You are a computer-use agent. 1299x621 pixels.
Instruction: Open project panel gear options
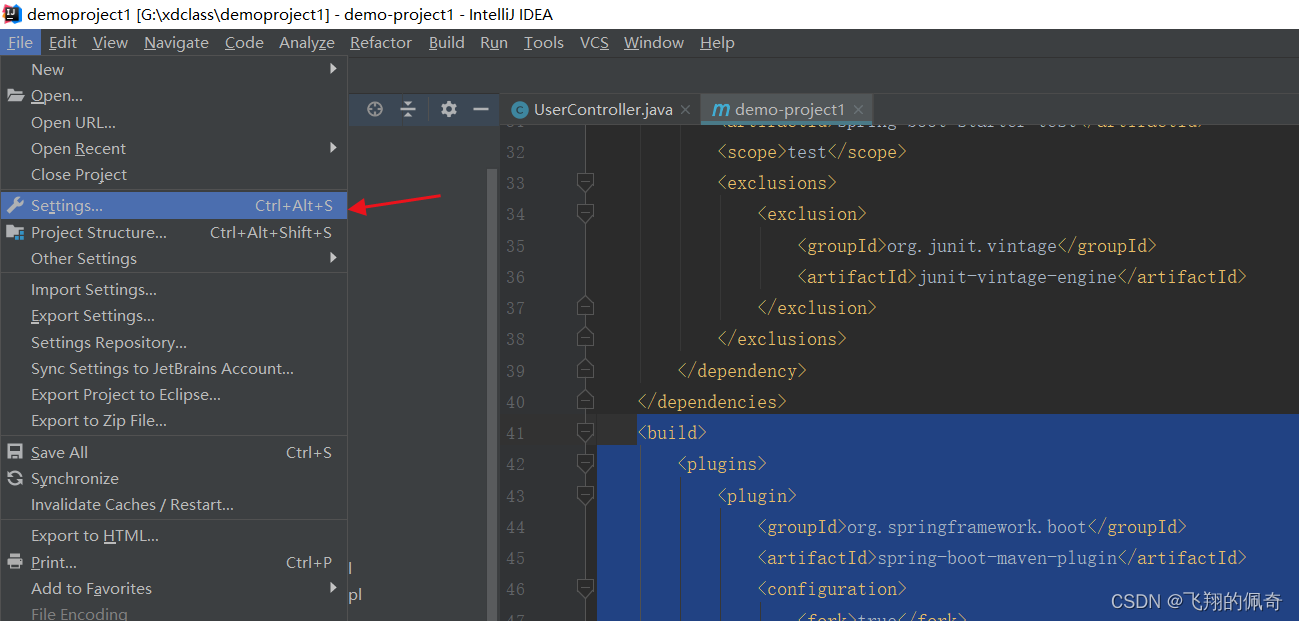(449, 109)
